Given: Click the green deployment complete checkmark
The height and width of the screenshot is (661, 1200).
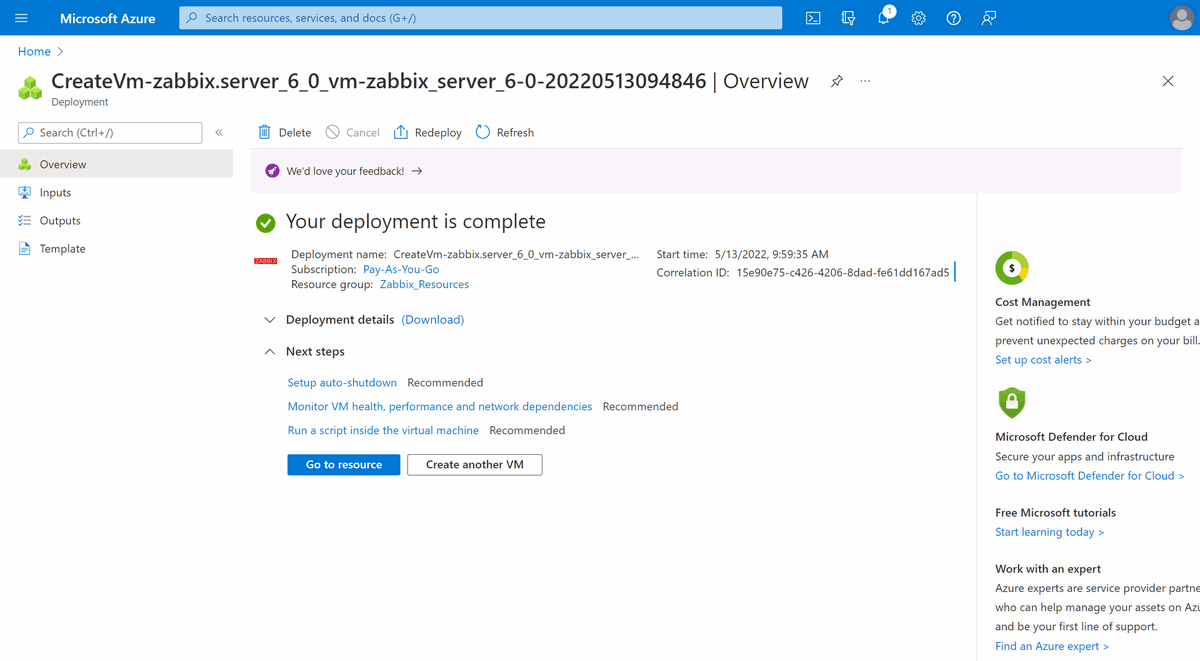Looking at the screenshot, I should coord(265,222).
